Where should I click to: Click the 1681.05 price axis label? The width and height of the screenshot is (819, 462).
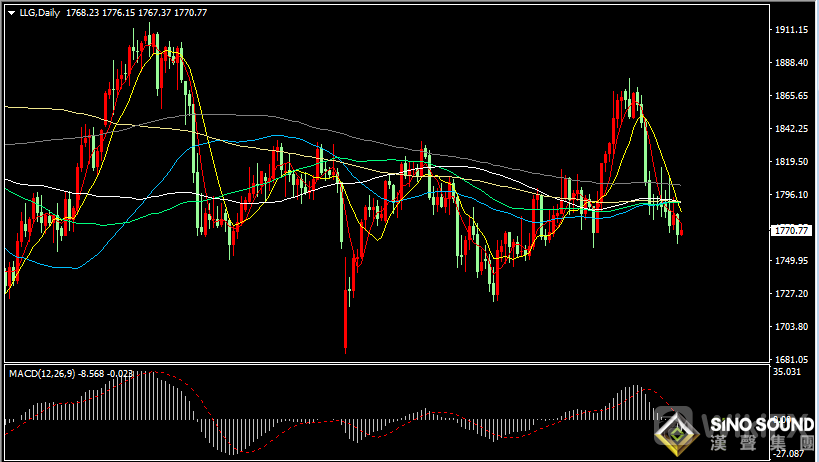(x=792, y=359)
